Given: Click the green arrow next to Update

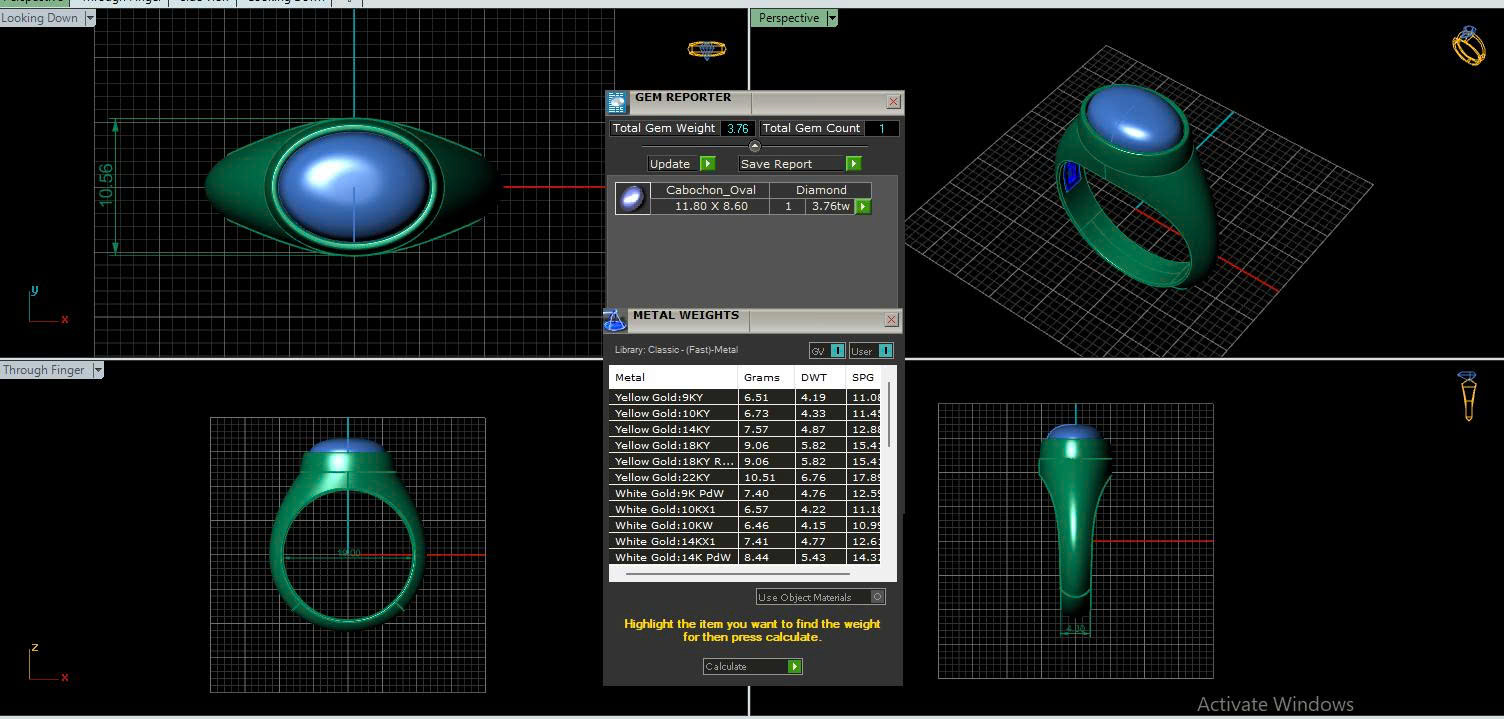Looking at the screenshot, I should tap(707, 164).
